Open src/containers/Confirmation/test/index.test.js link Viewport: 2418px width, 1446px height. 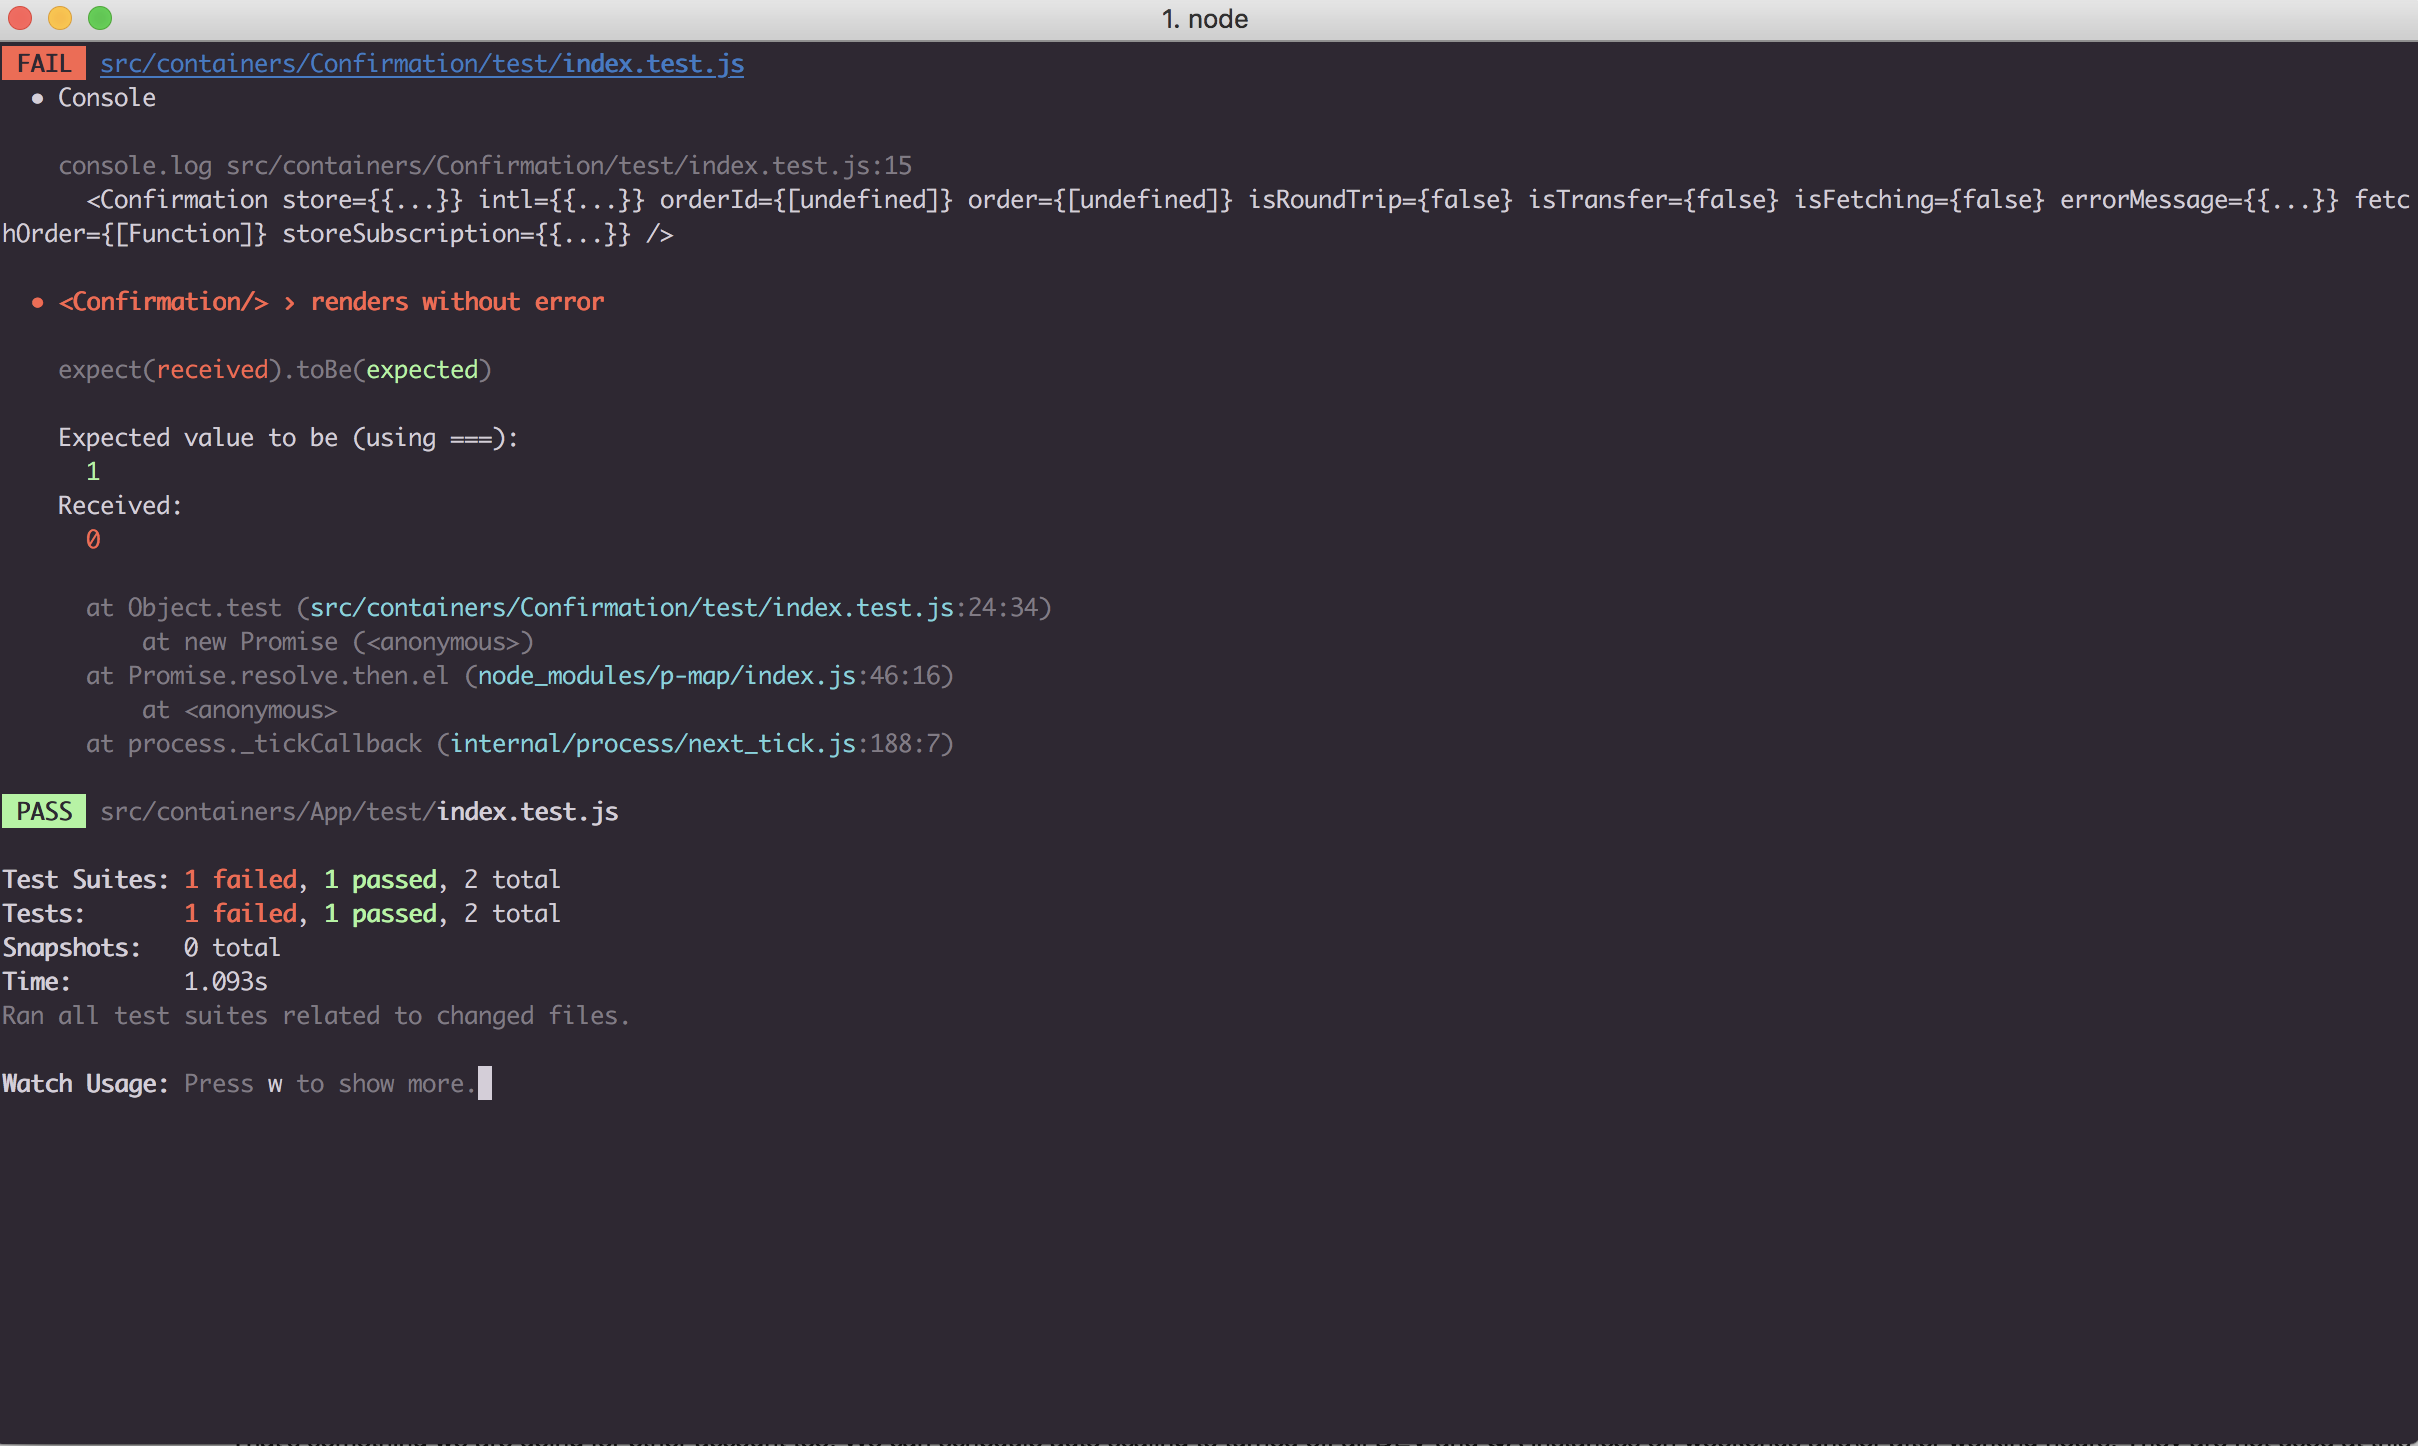[421, 63]
